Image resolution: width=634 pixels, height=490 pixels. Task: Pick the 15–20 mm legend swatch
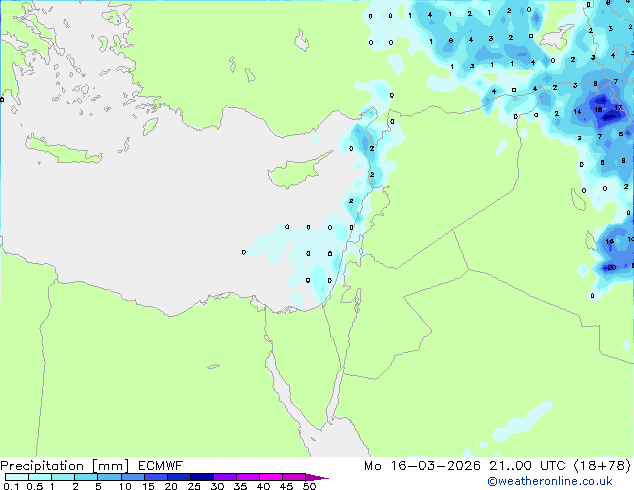point(155,477)
